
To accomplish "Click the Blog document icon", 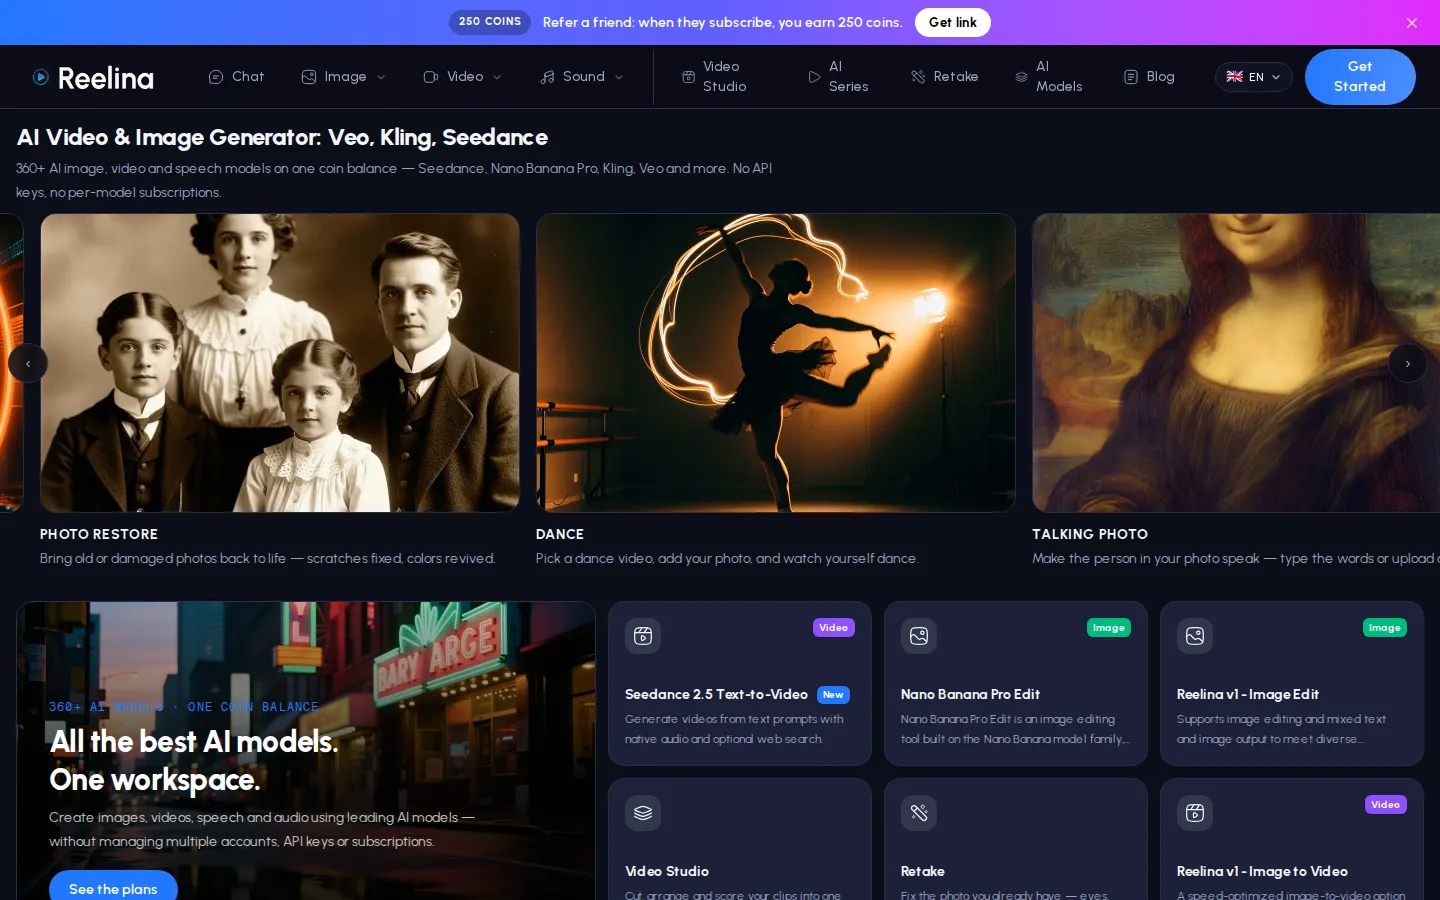I will click(1131, 77).
